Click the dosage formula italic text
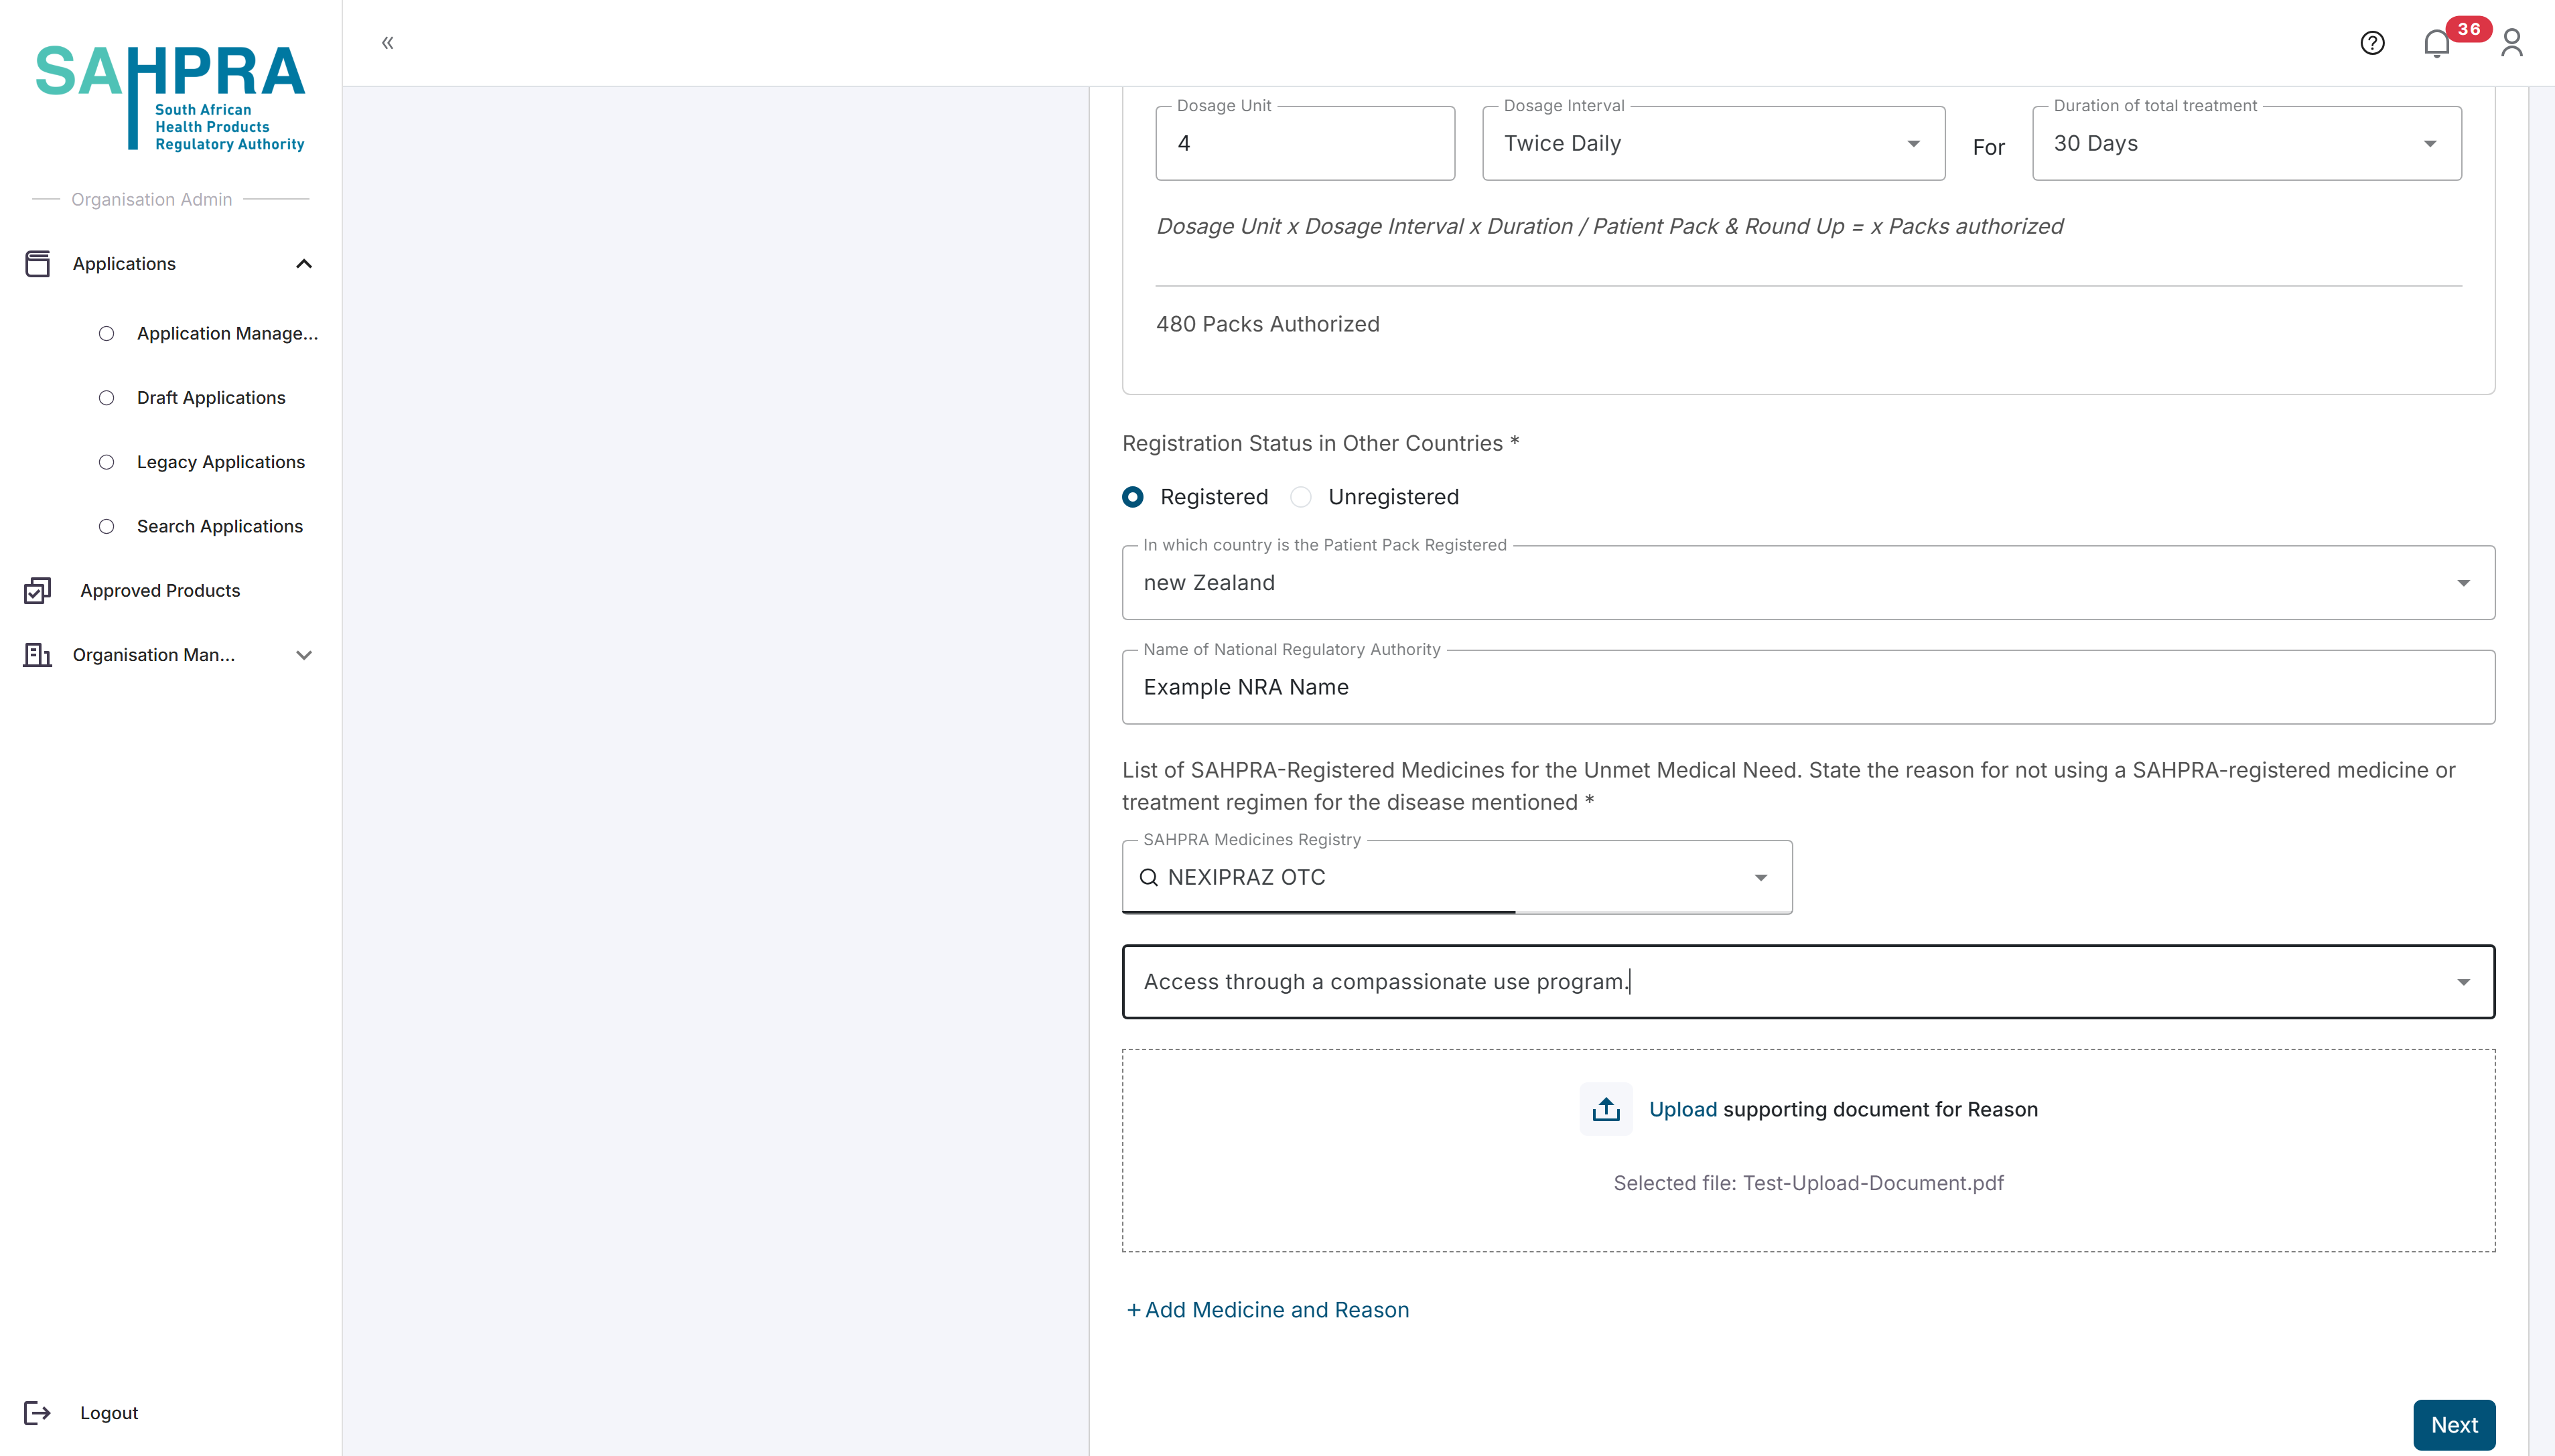 click(x=1609, y=227)
